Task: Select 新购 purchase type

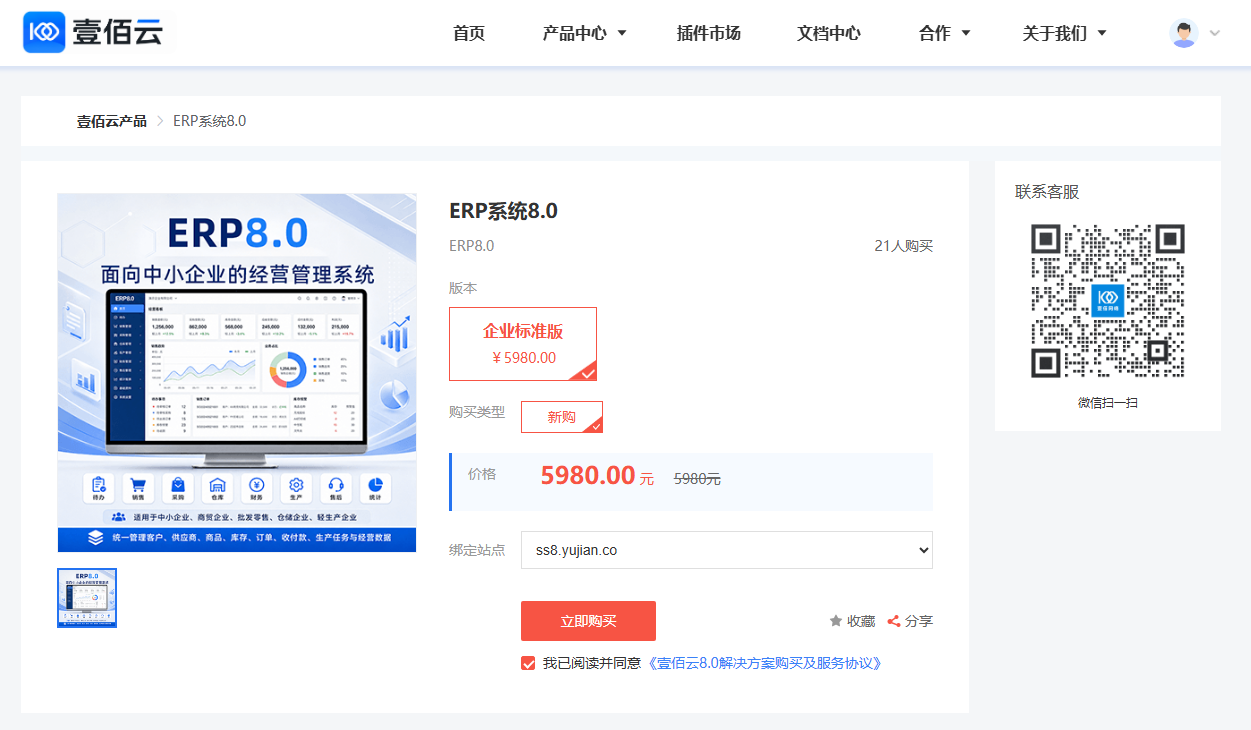Action: coord(562,417)
